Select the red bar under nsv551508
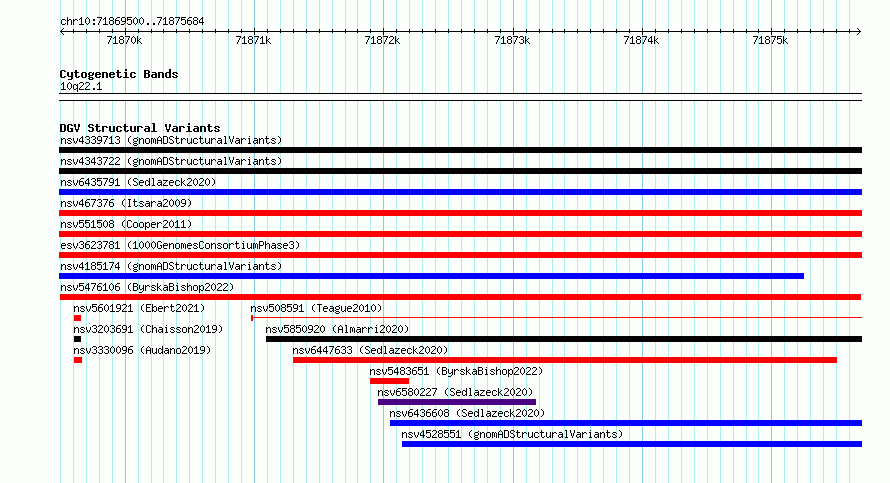Screen dimensions: 890x483 tap(460, 234)
